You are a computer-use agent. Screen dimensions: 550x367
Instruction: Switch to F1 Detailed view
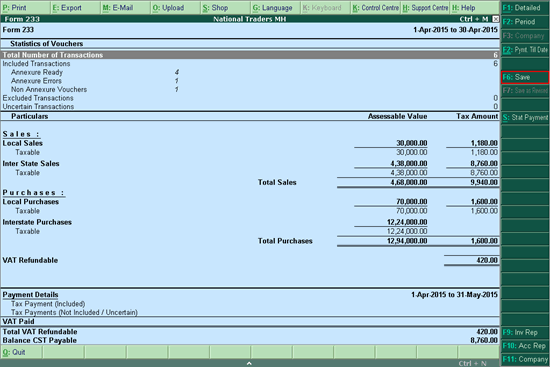(525, 8)
